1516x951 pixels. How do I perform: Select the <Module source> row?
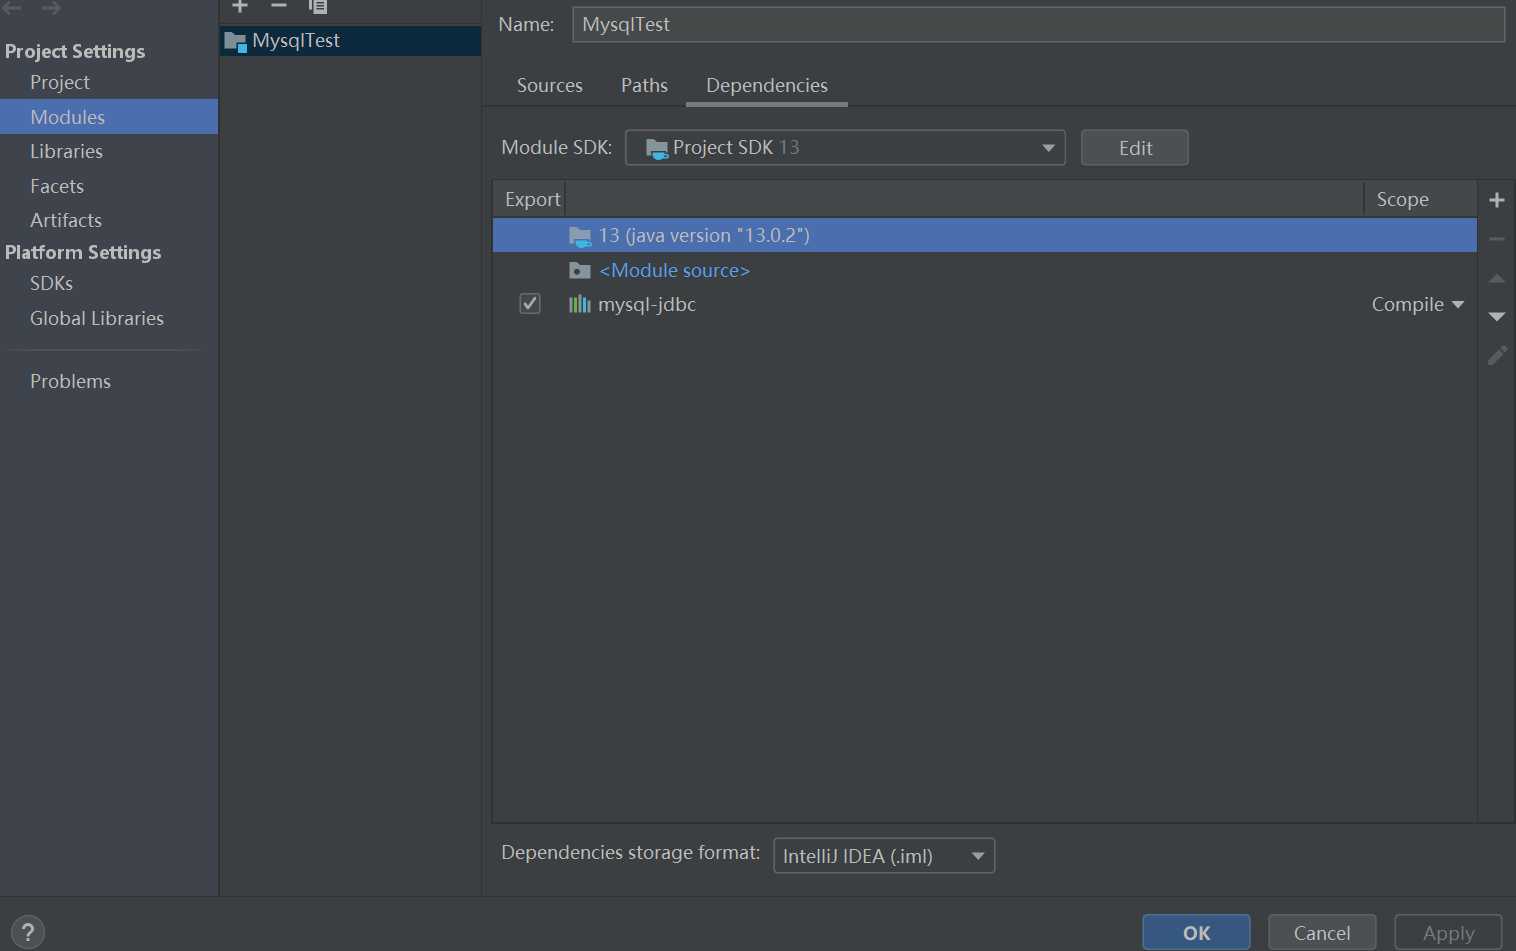pyautogui.click(x=985, y=270)
